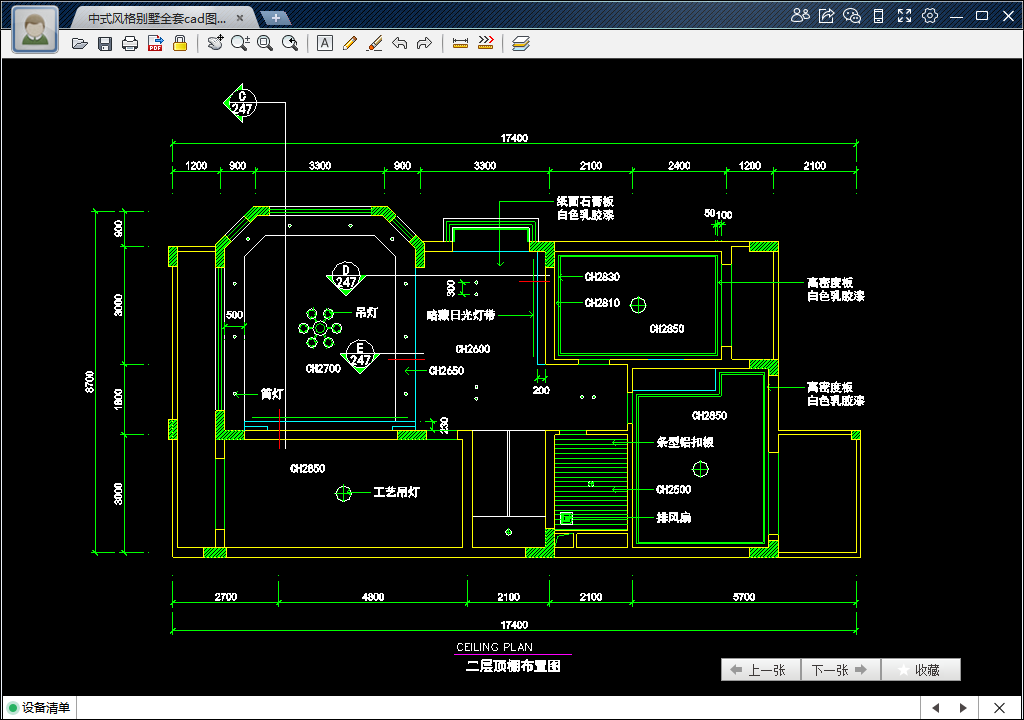Click the 2700 bottom dimension text

coord(225,597)
